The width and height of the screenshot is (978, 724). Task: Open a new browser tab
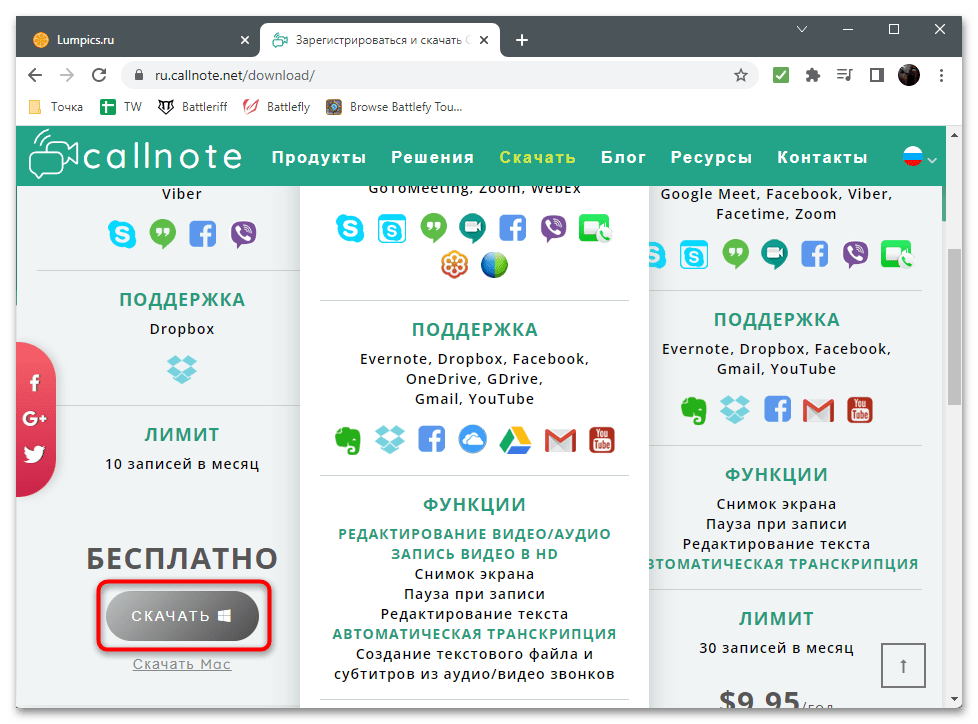(x=522, y=40)
